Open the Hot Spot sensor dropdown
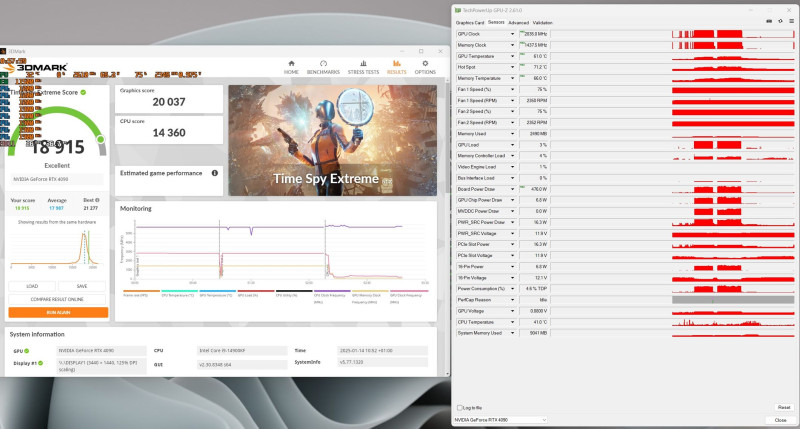Screen dimensions: 800x429 512,67
